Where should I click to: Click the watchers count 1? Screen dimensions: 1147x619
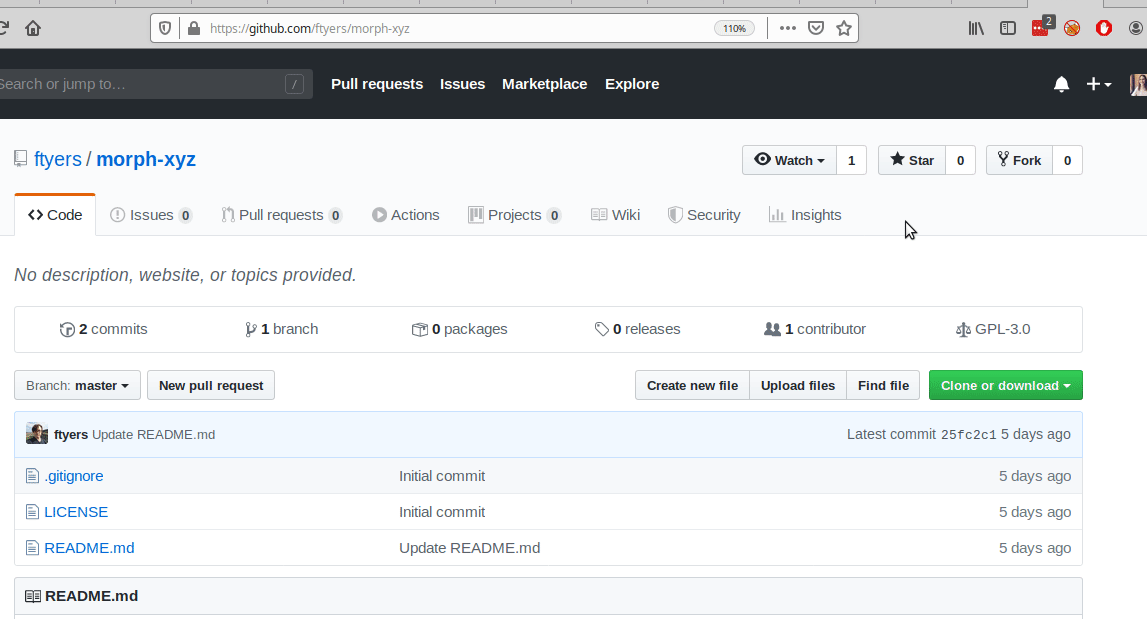(x=851, y=160)
